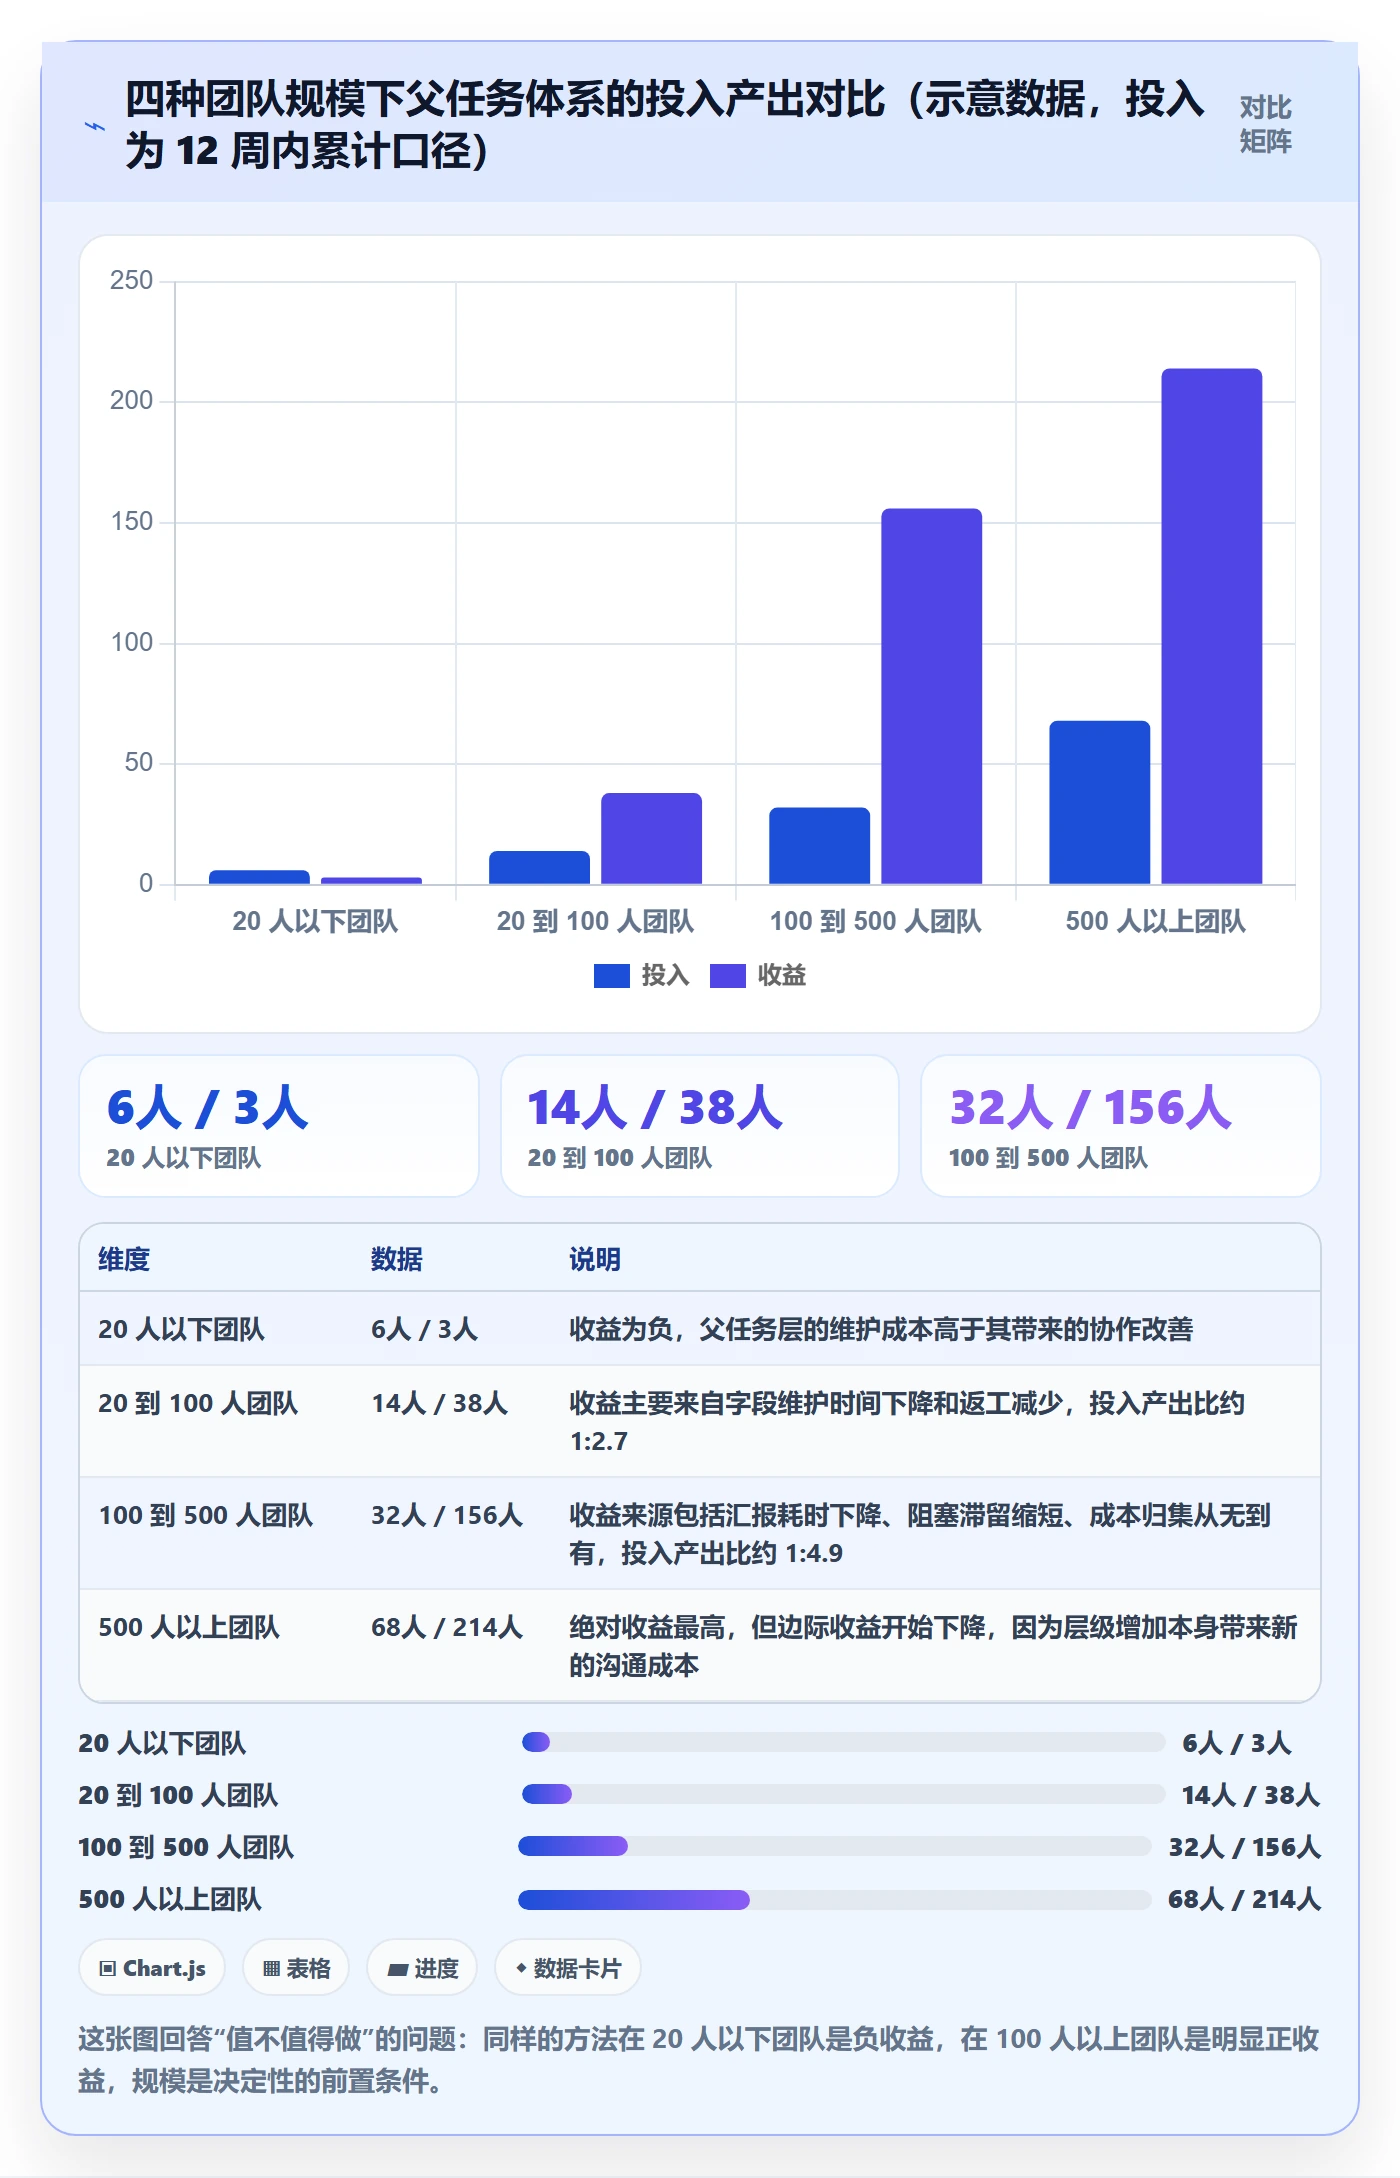Click the footer summary starting with 这张图回答

coord(699,2059)
